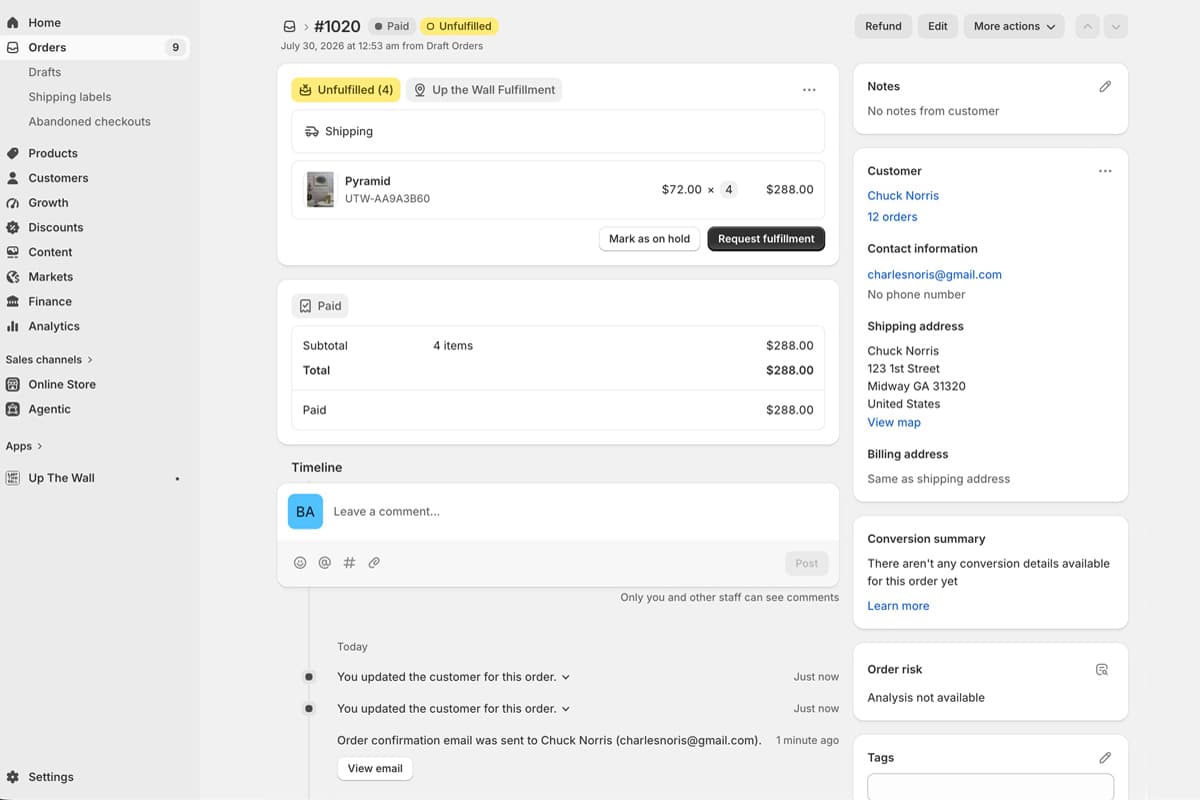Open the View map link
This screenshot has width=1200, height=800.
[x=894, y=422]
